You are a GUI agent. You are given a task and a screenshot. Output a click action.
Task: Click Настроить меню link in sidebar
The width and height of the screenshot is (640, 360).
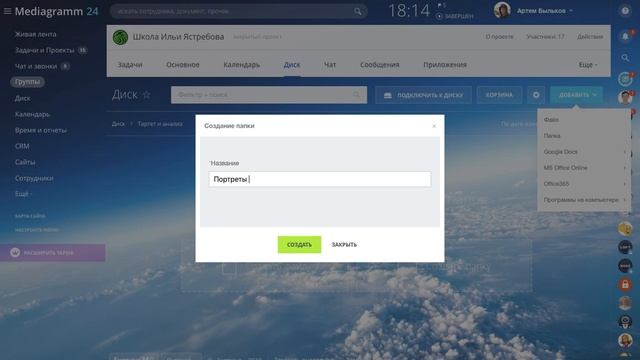coord(36,230)
